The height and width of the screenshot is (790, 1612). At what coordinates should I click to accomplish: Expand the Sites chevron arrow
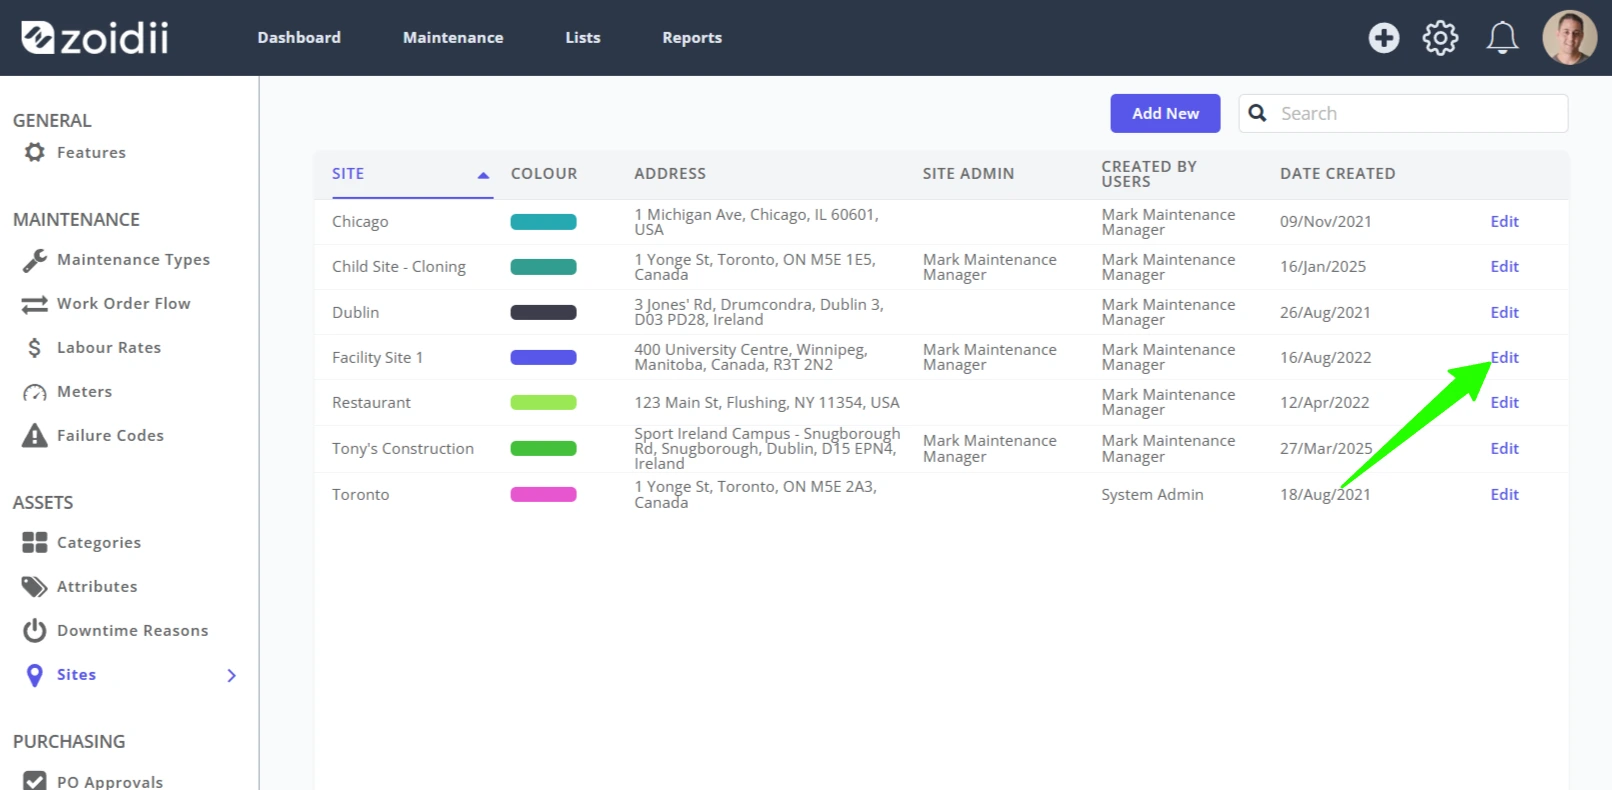point(232,676)
